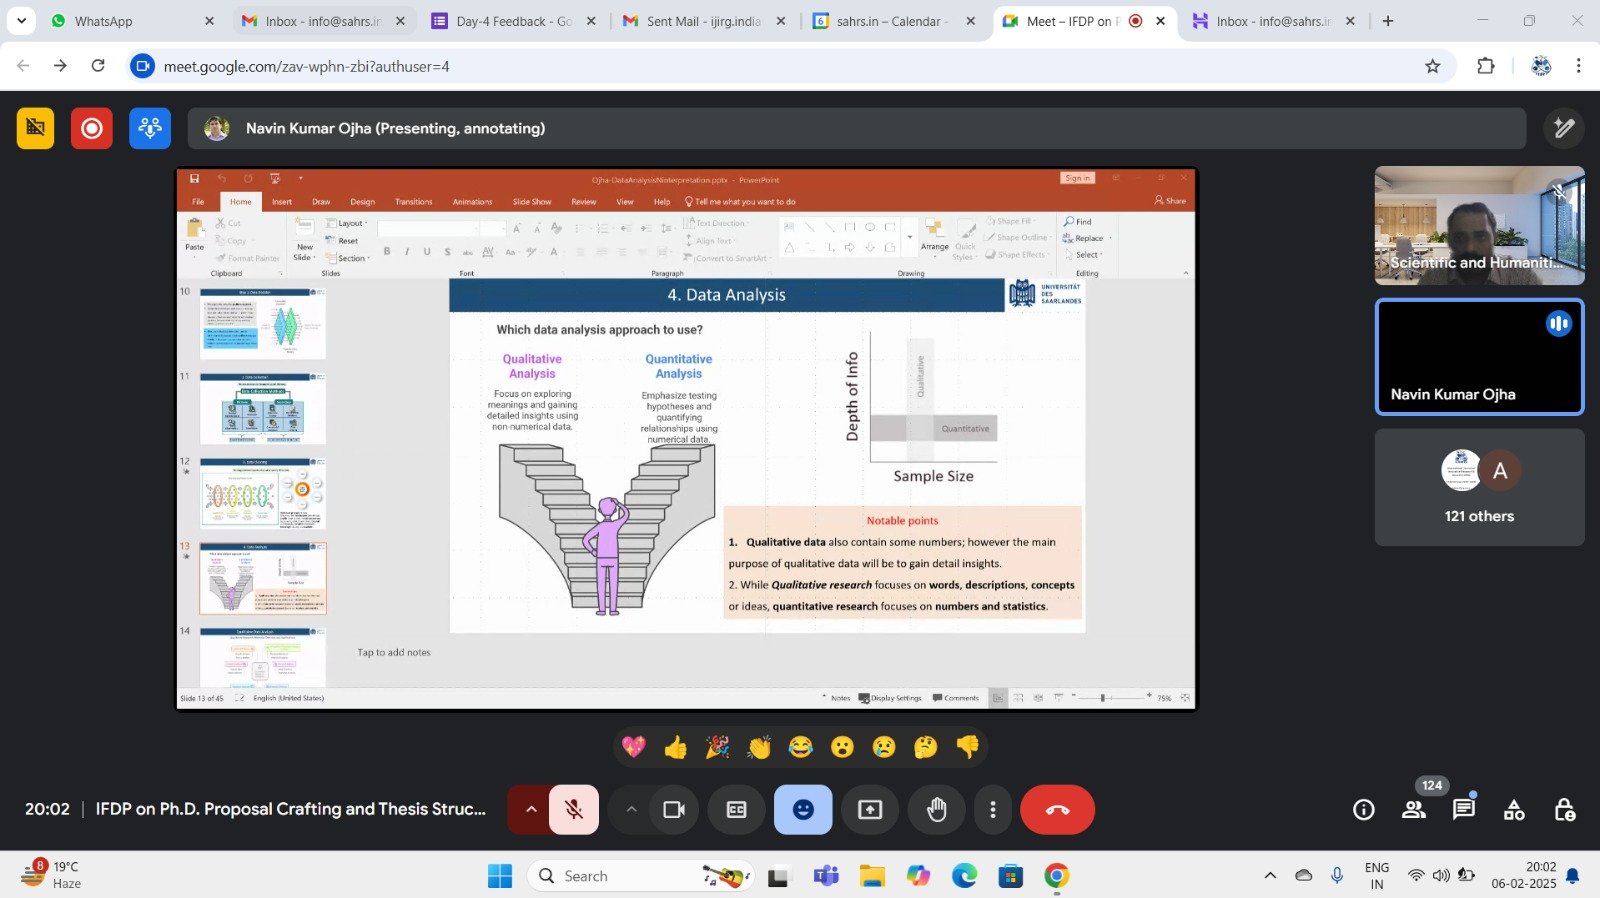1600x898 pixels.
Task: Open meeting details info icon
Action: coord(1364,810)
